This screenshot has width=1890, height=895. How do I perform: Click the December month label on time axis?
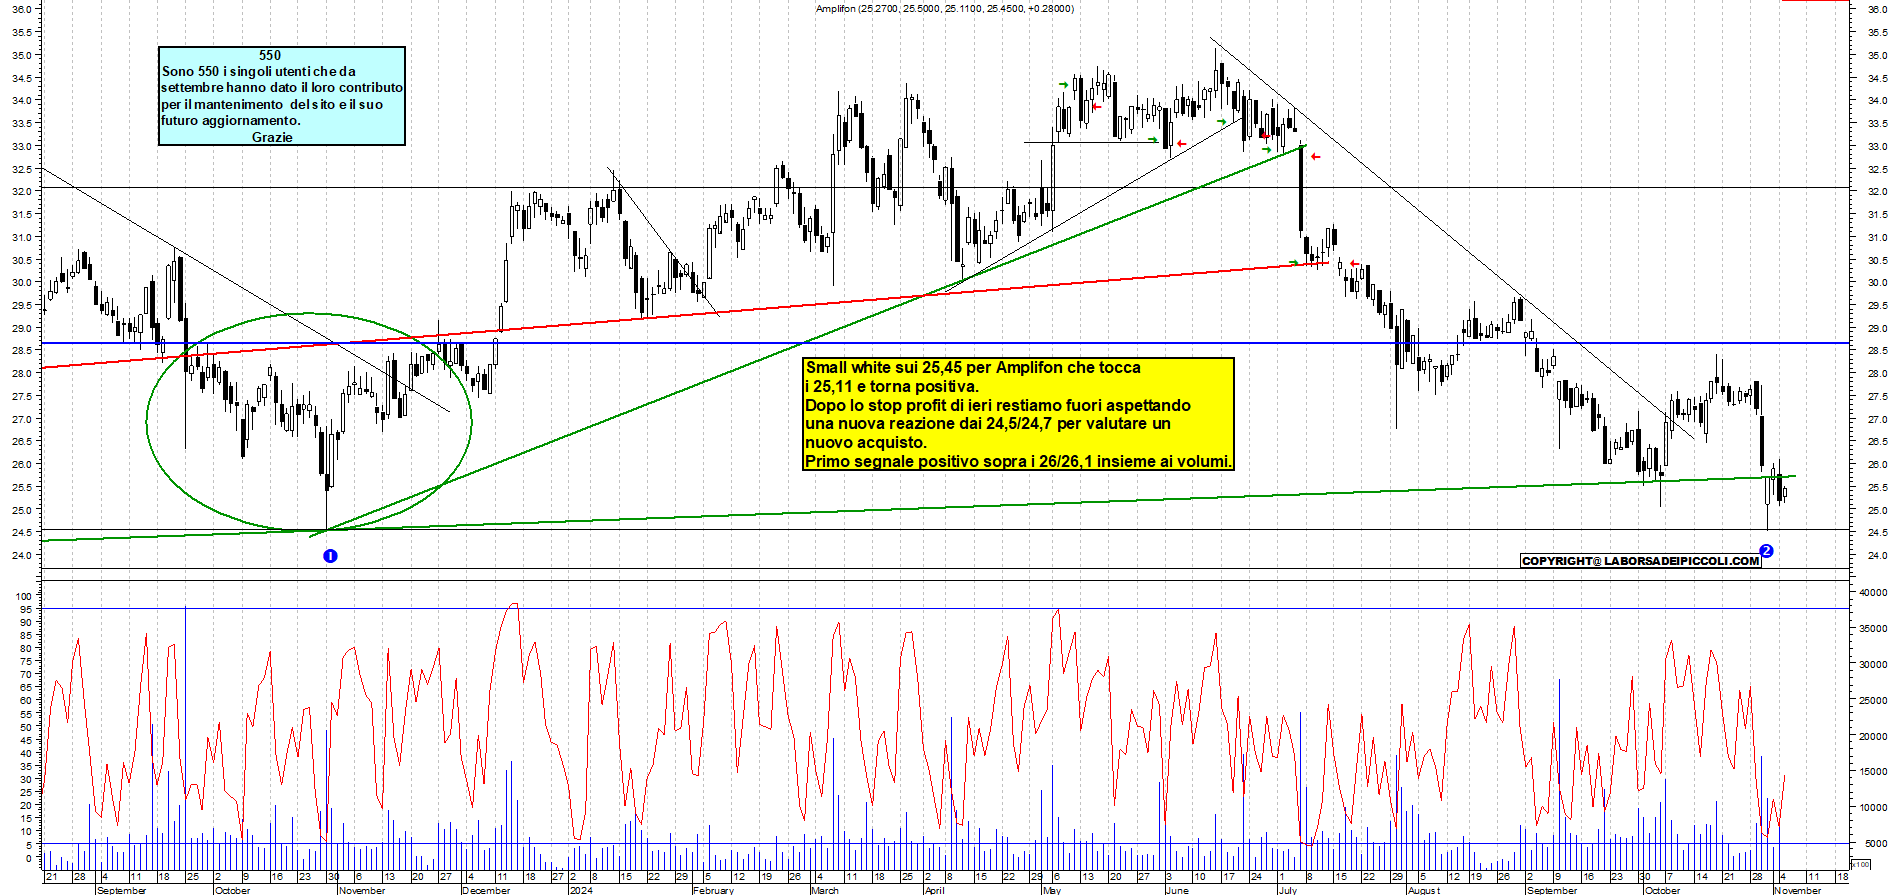[487, 890]
